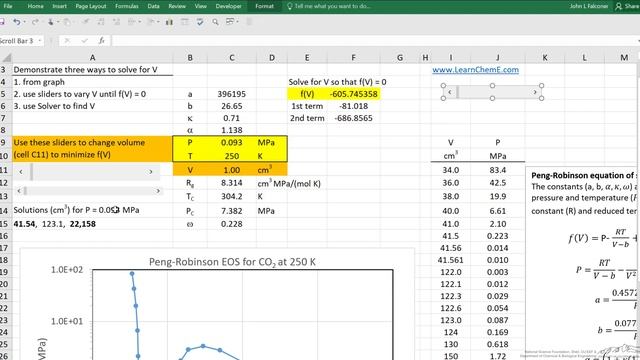
Task: Select cell with a value 396195
Action: (231, 94)
